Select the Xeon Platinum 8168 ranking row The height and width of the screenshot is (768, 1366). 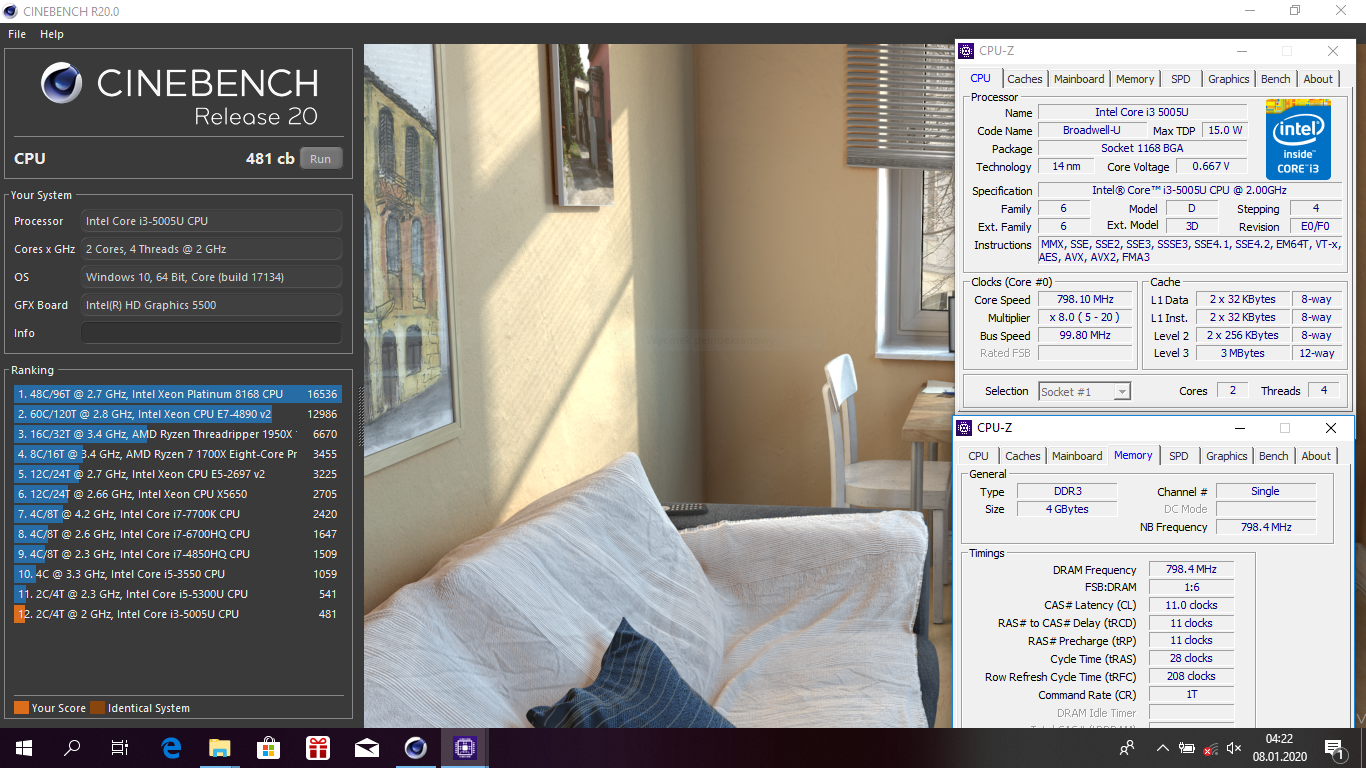tap(178, 394)
